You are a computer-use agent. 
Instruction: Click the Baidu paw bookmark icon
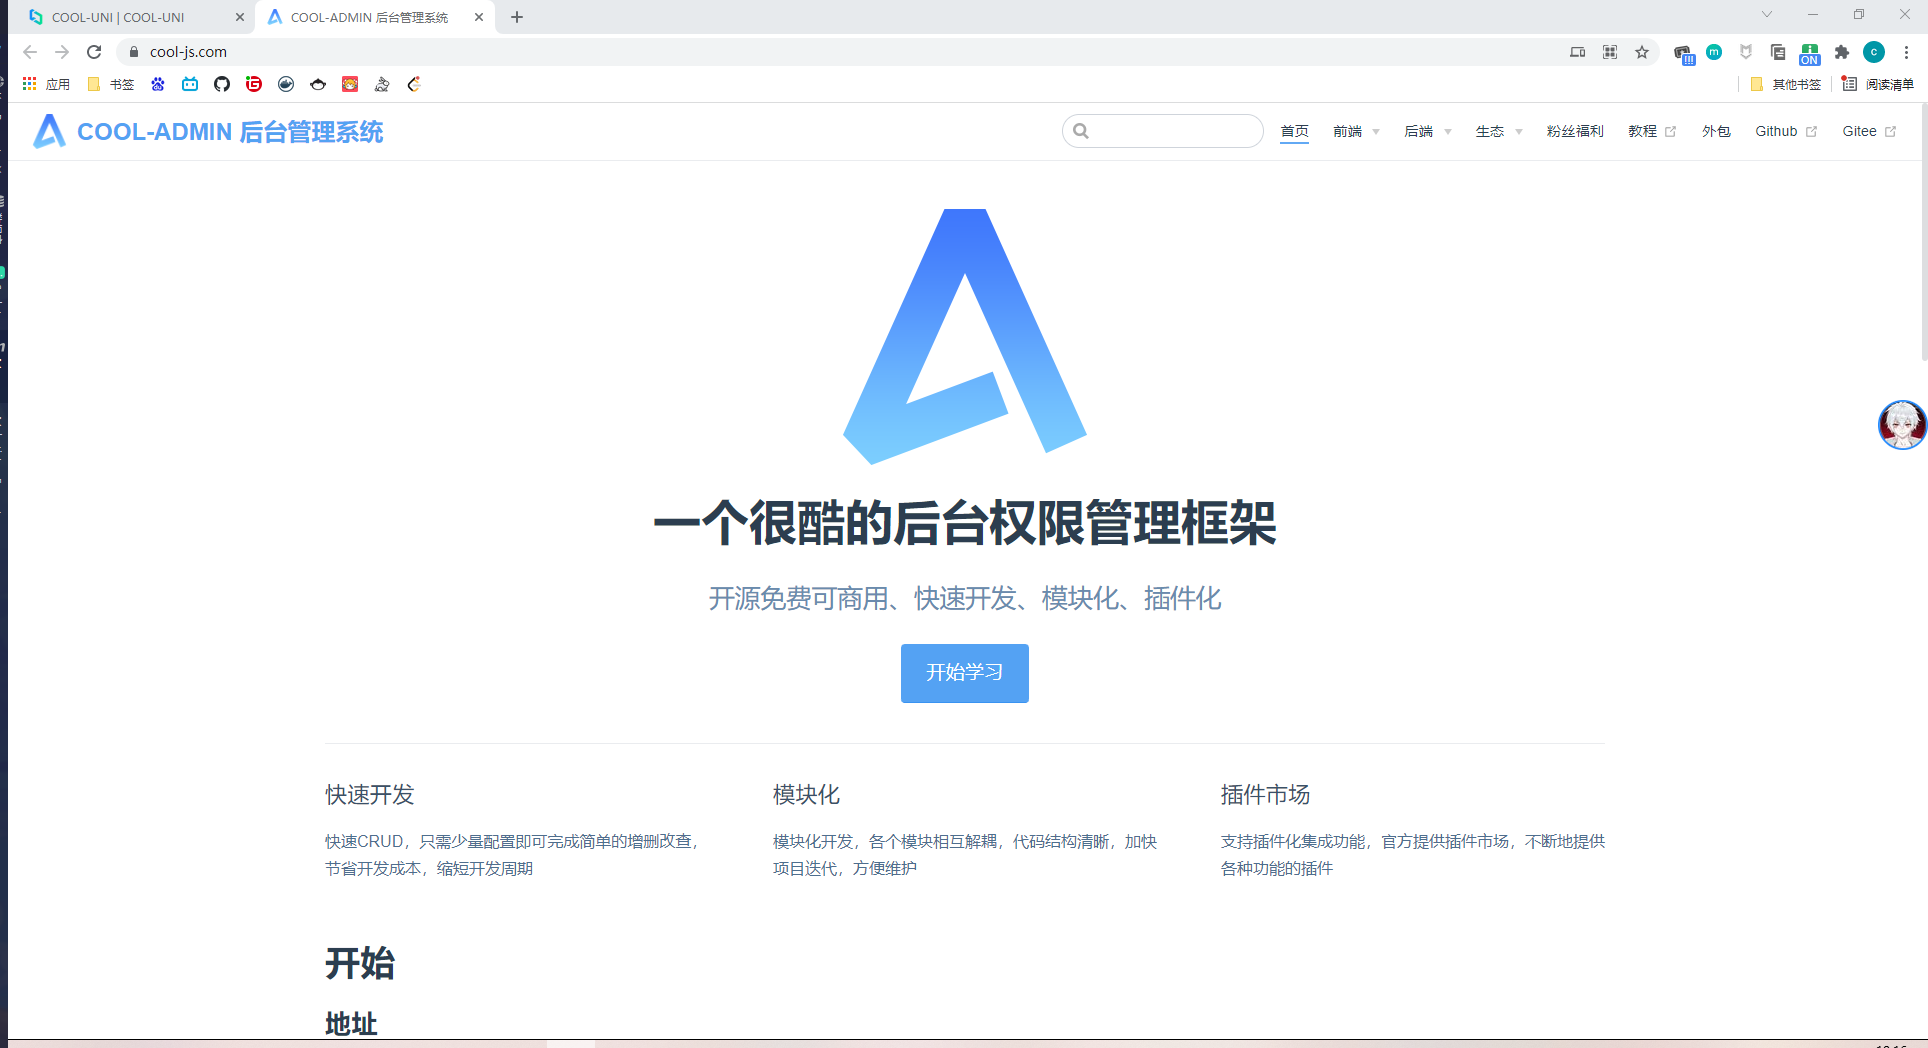pos(158,84)
